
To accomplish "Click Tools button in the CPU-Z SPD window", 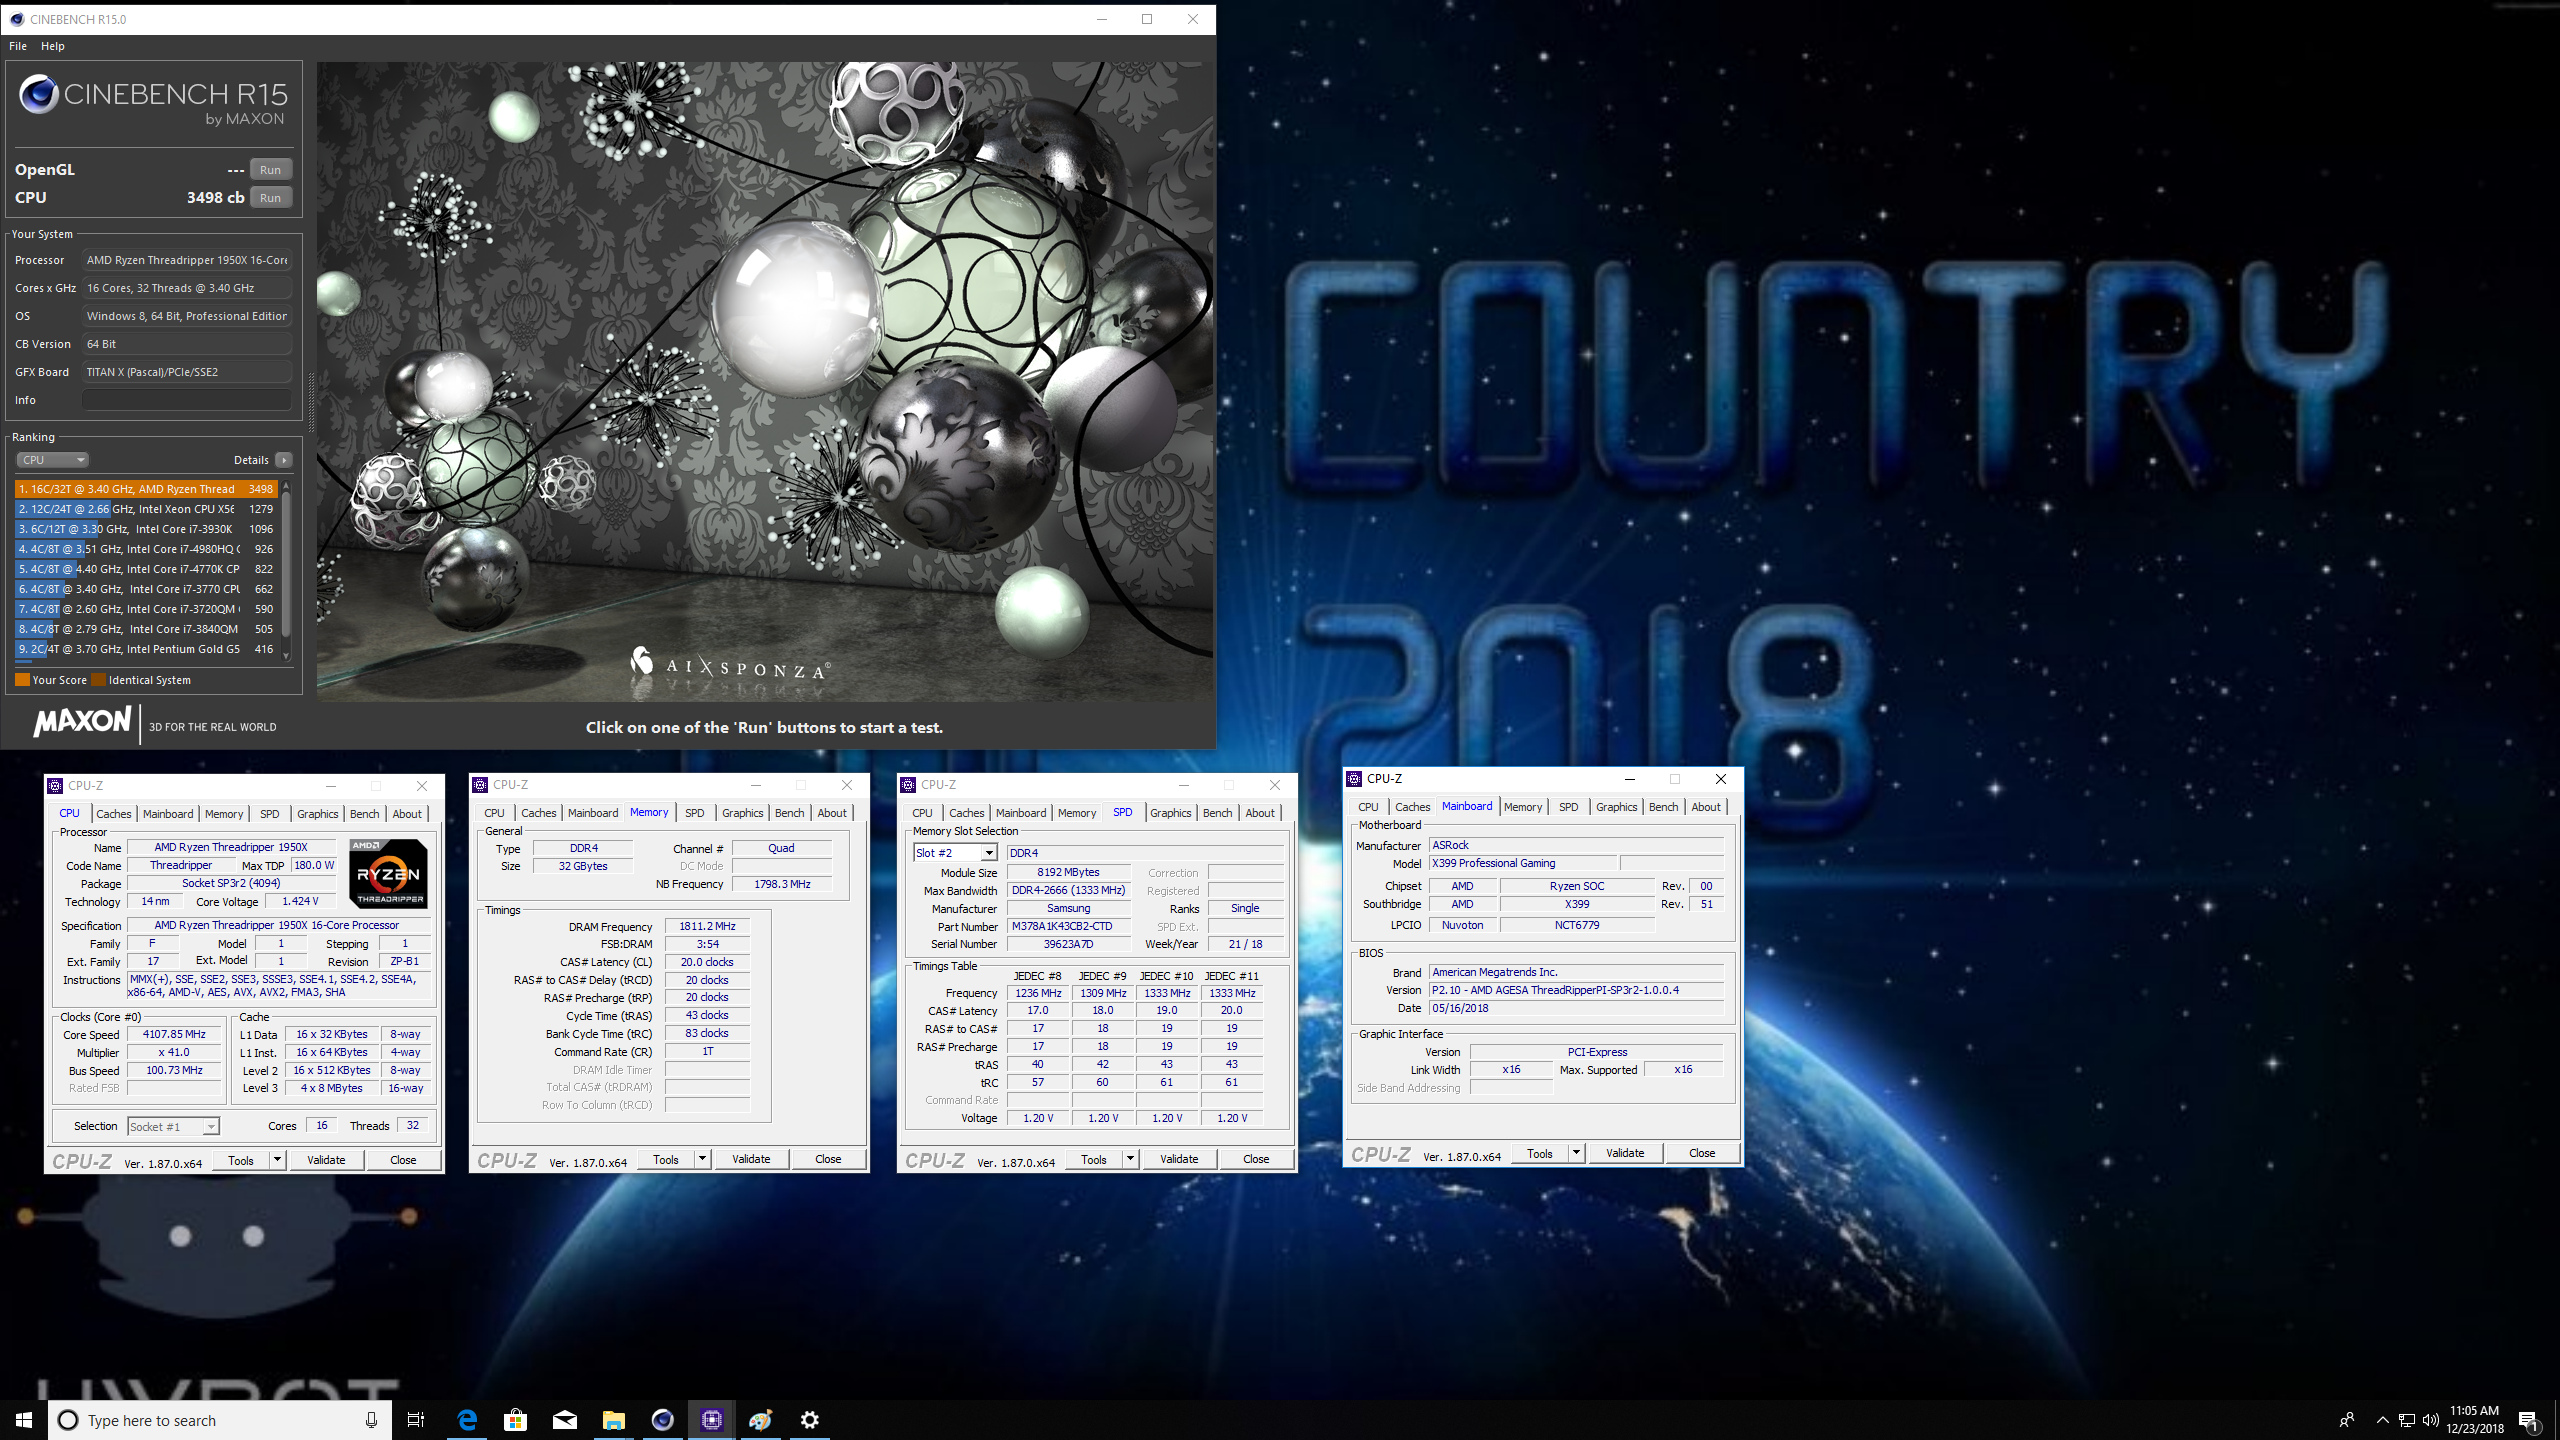I will point(1094,1159).
